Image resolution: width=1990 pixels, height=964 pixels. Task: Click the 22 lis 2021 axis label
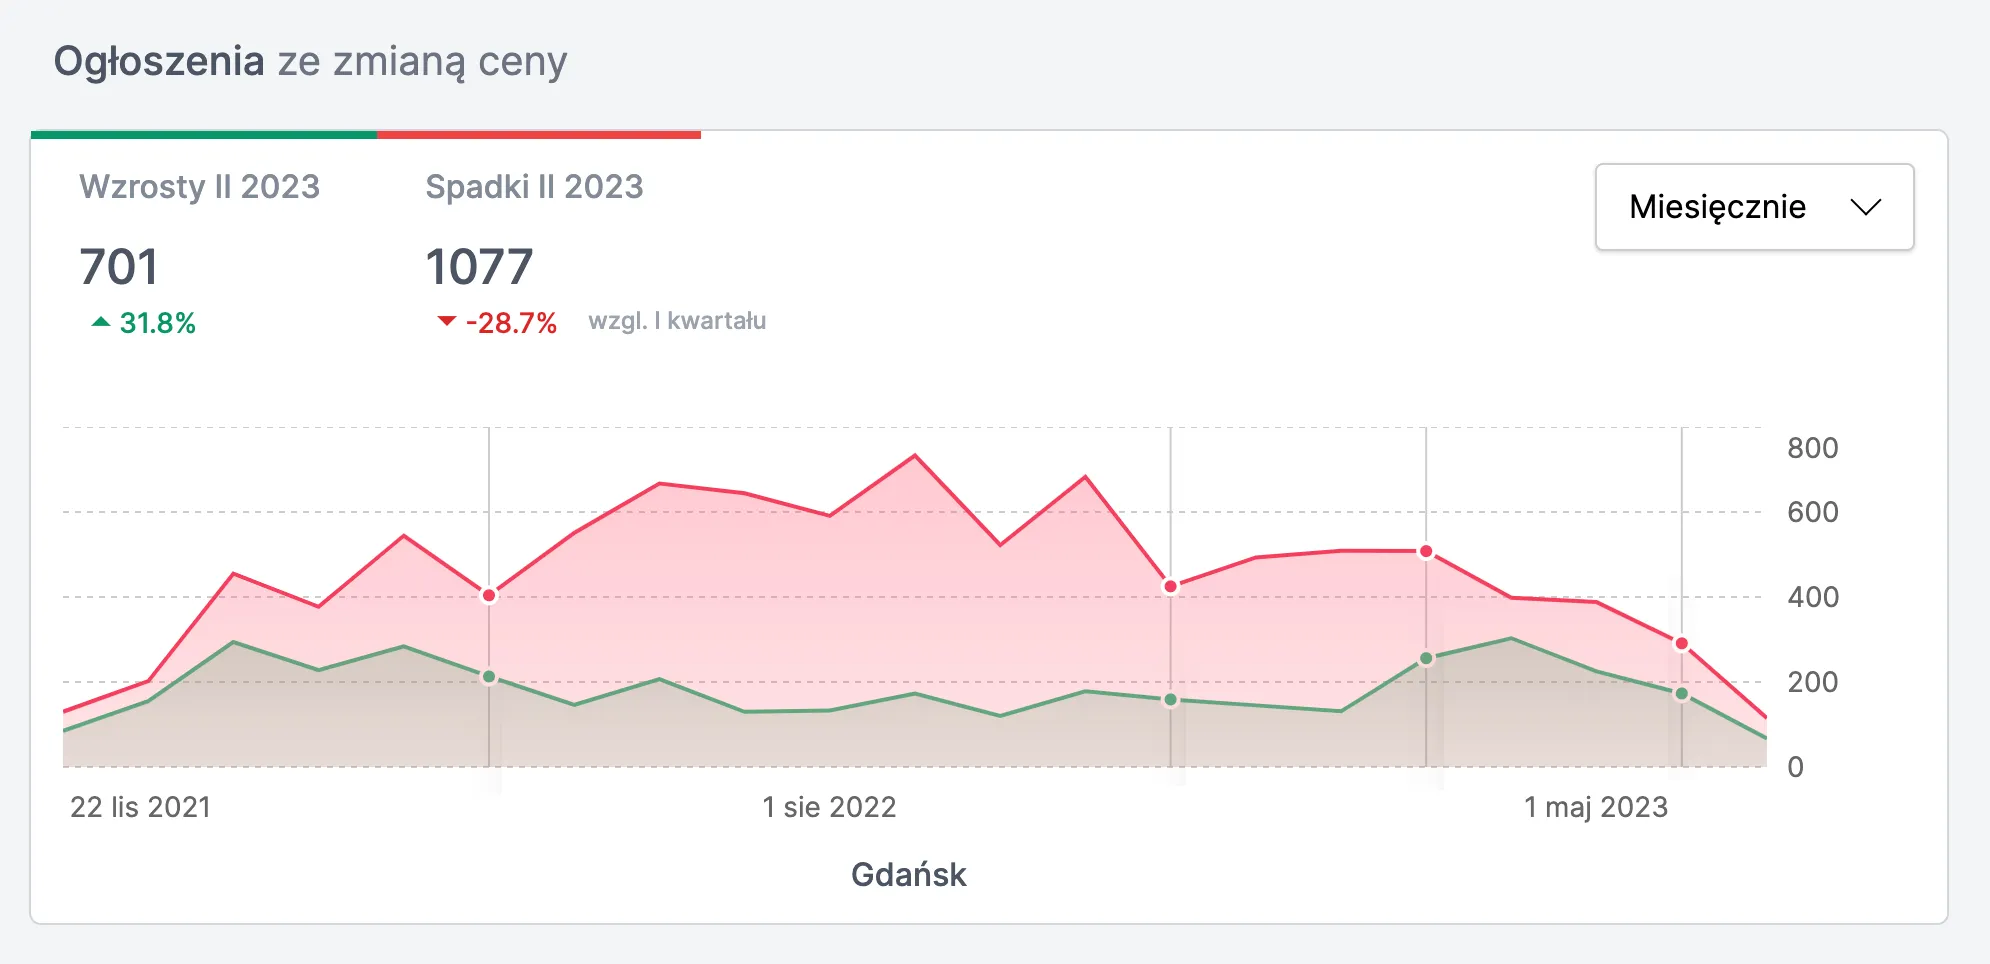(140, 807)
